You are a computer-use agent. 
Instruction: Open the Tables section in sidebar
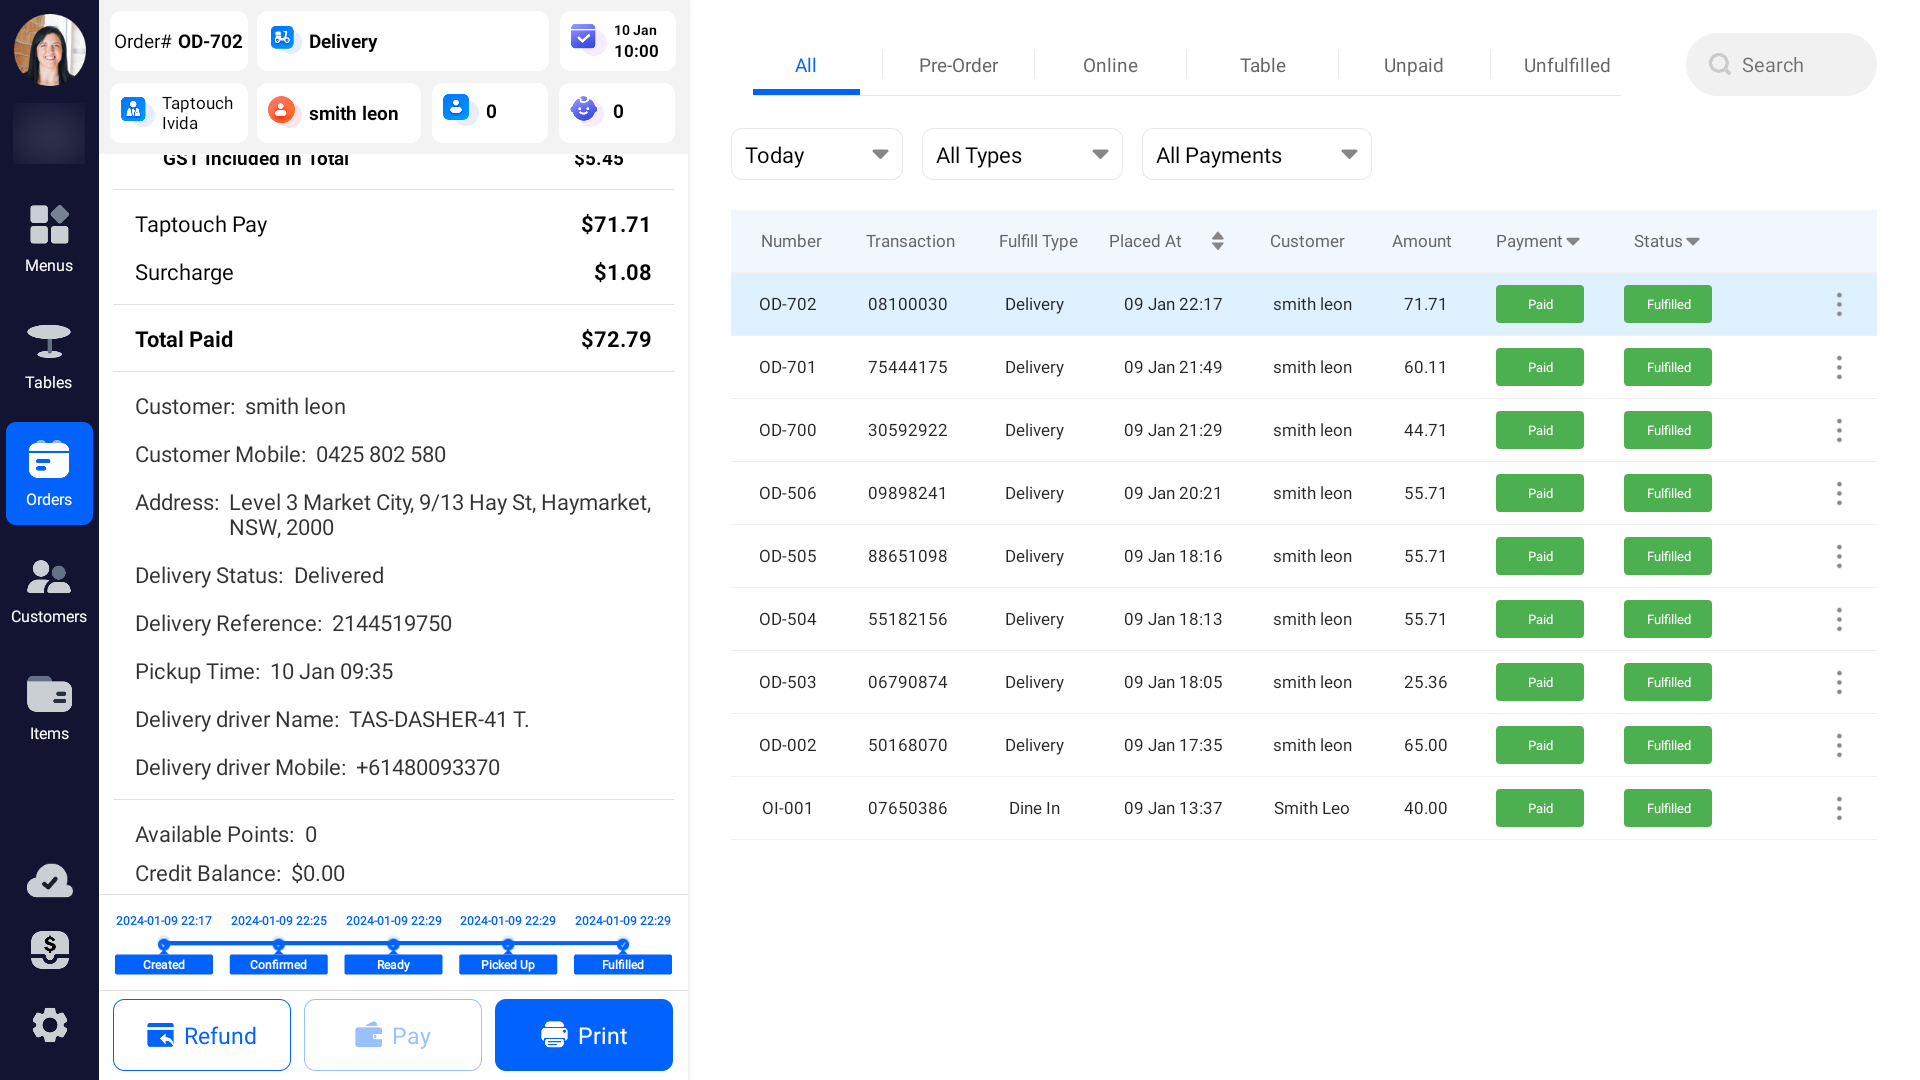click(x=49, y=356)
